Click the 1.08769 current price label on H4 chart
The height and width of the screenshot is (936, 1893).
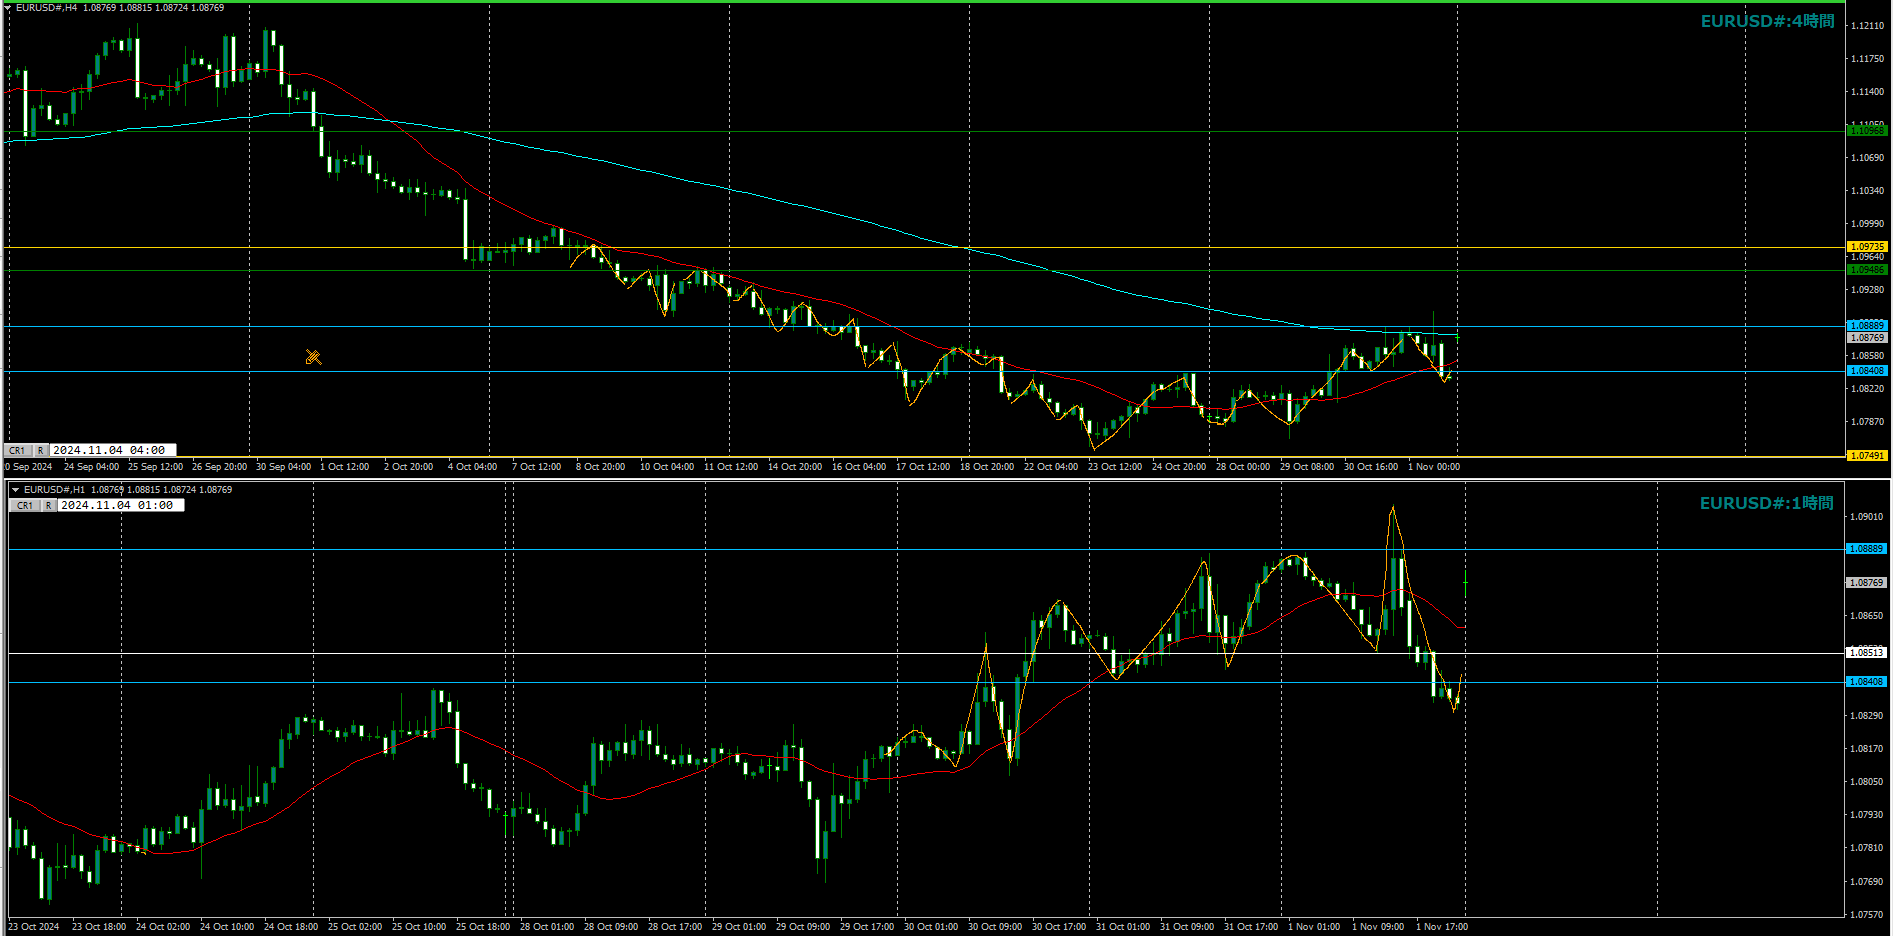pos(1866,338)
